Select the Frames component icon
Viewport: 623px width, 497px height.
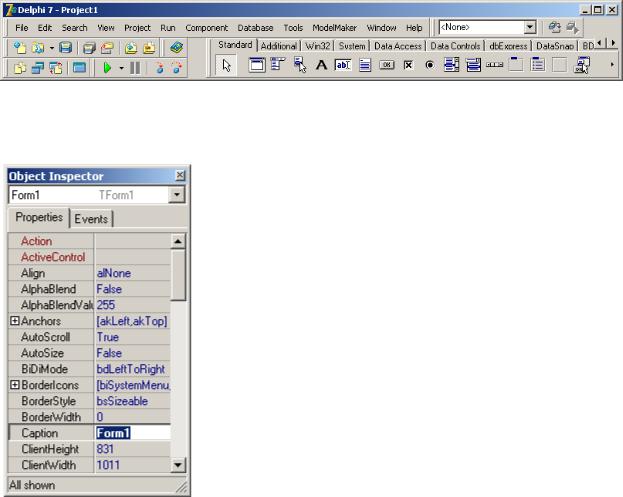257,65
